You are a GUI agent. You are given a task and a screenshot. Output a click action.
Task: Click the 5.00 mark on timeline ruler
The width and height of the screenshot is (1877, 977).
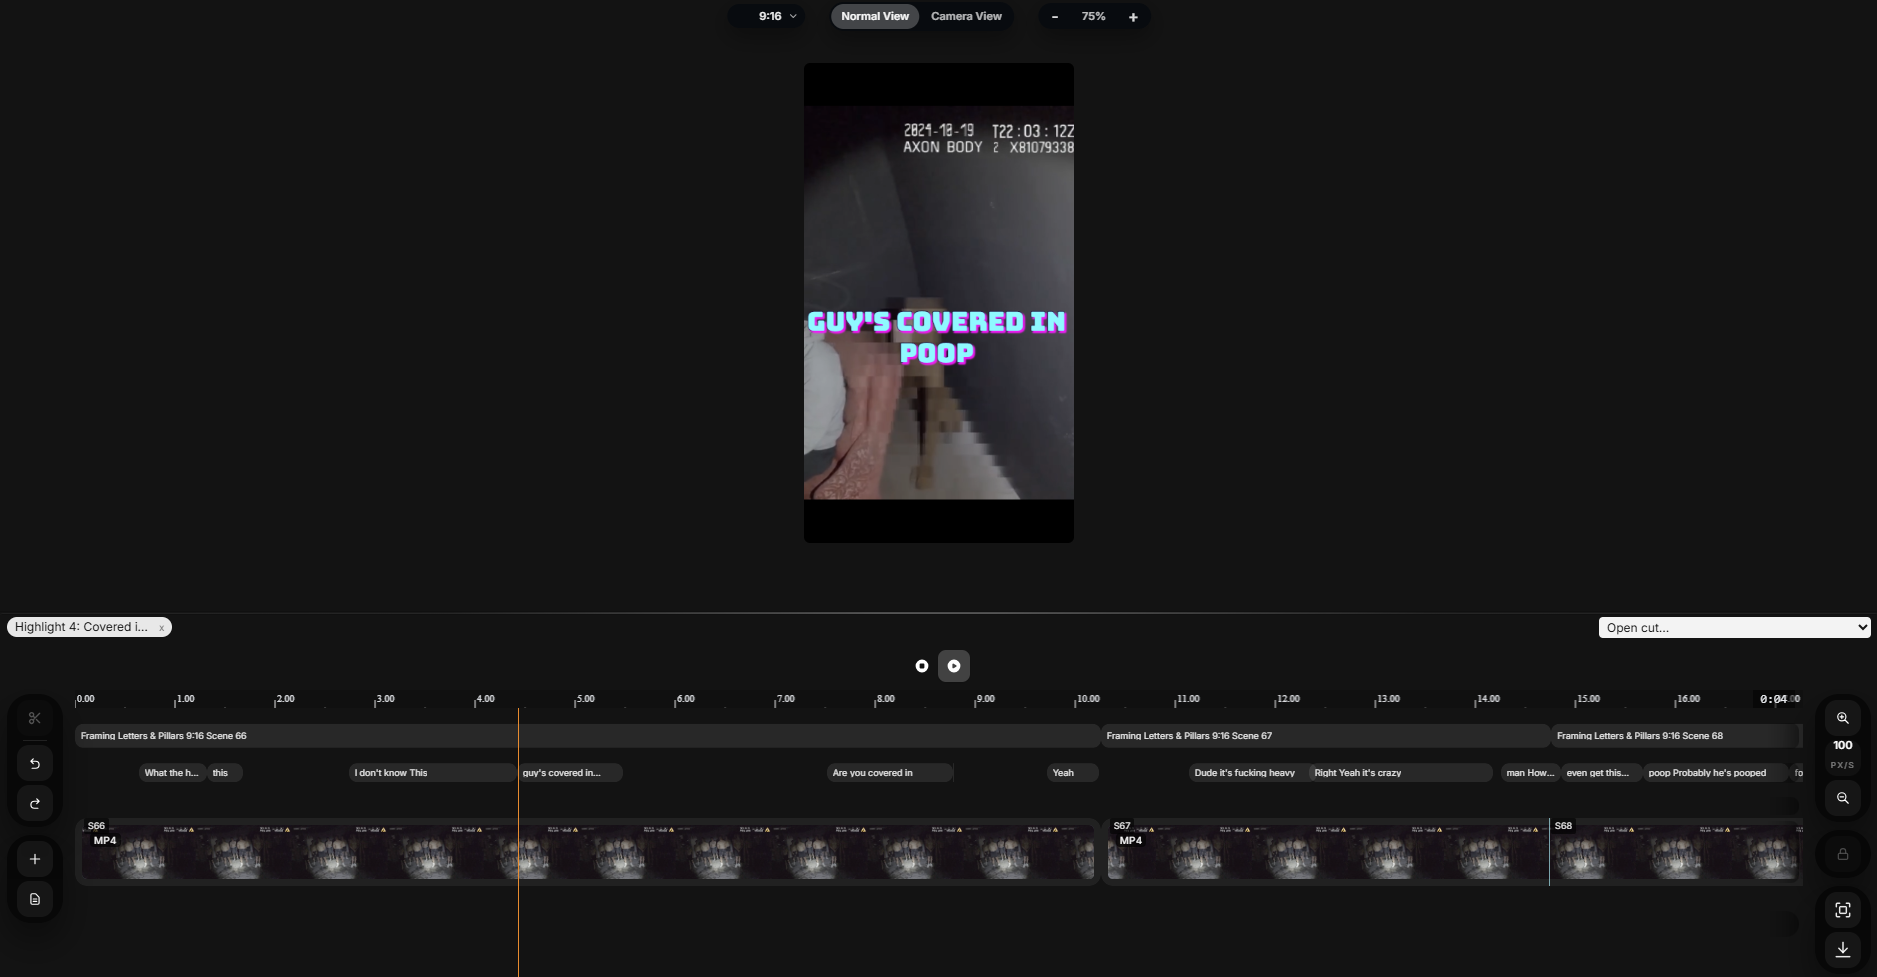click(585, 699)
